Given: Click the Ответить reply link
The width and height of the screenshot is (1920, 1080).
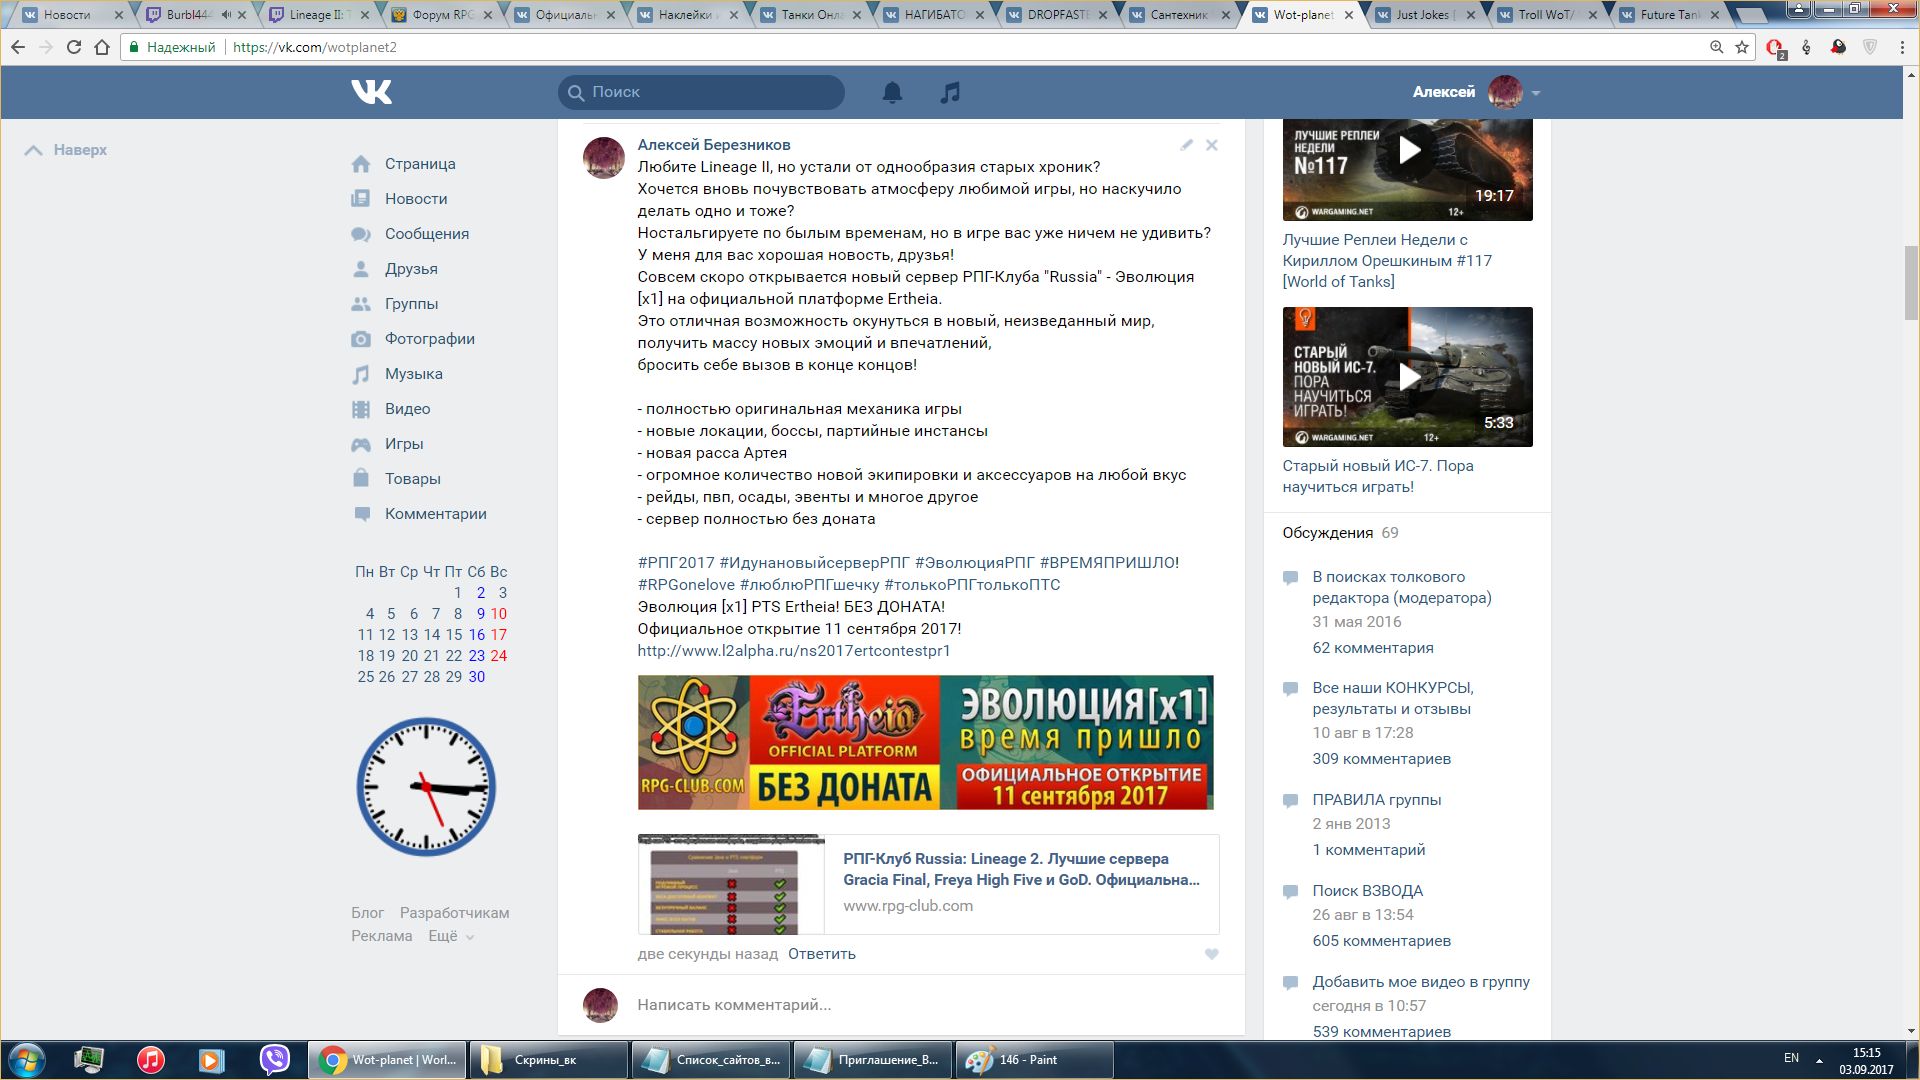Looking at the screenshot, I should pos(822,954).
